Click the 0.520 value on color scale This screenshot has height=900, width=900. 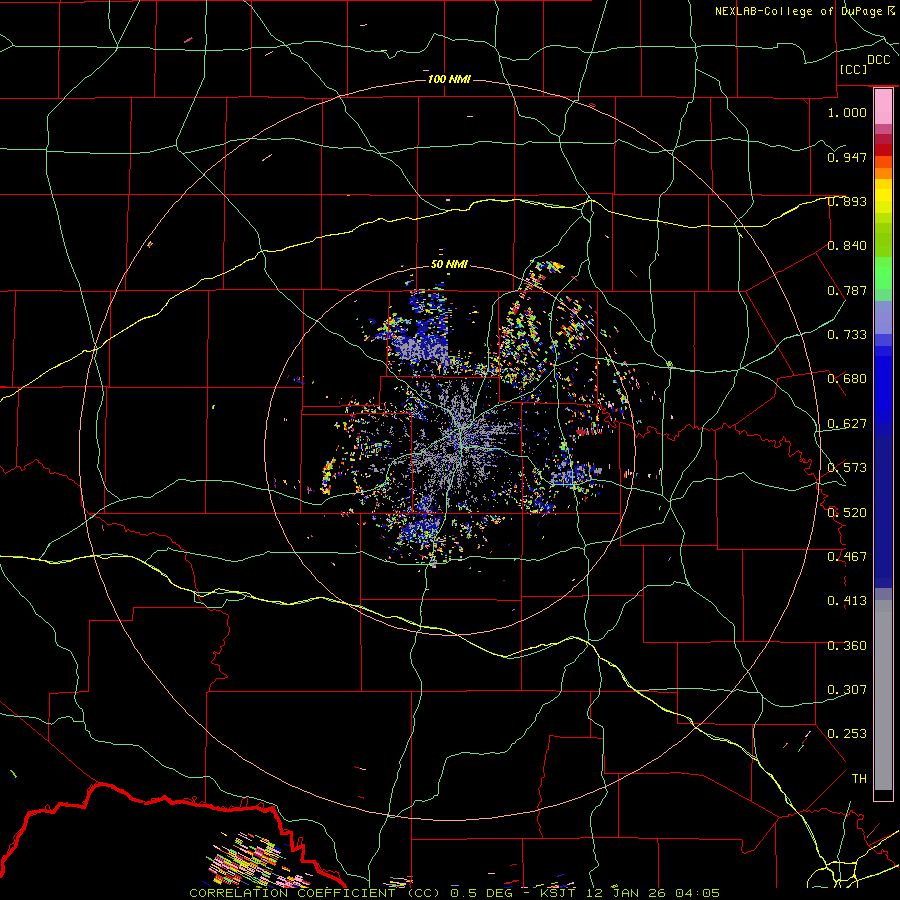coord(847,513)
